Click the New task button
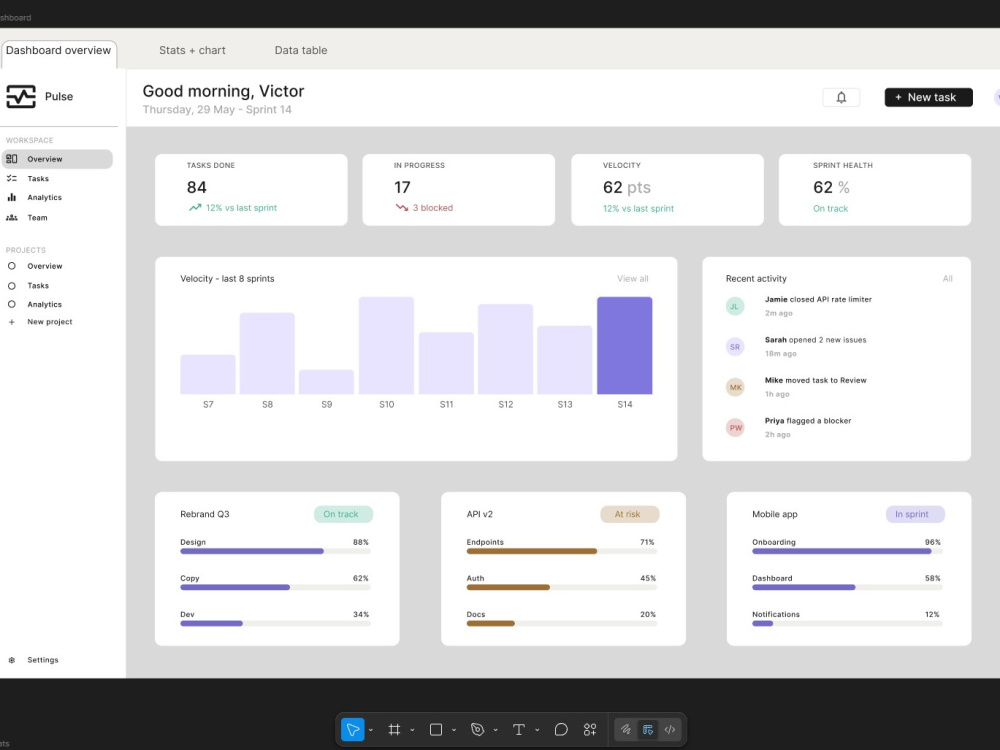 [928, 98]
